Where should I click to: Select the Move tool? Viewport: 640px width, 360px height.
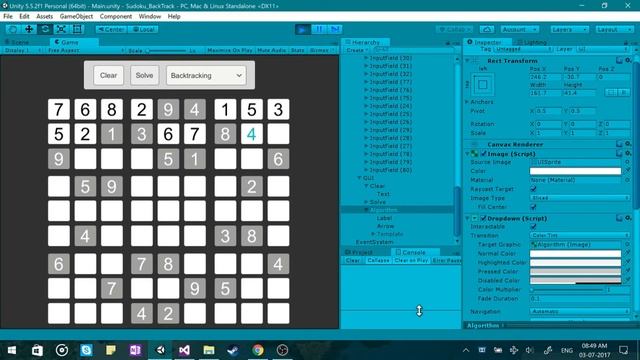[29, 29]
